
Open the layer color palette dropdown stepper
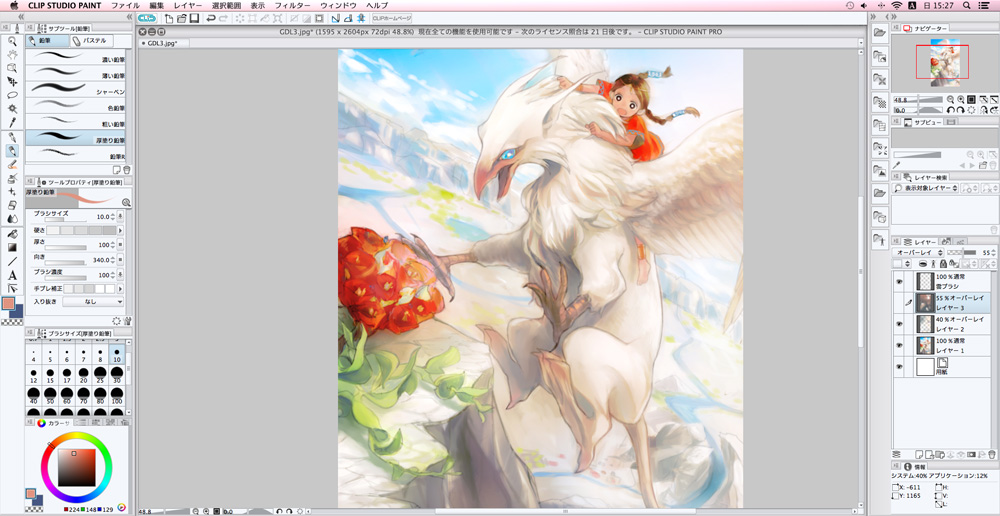coord(909,263)
